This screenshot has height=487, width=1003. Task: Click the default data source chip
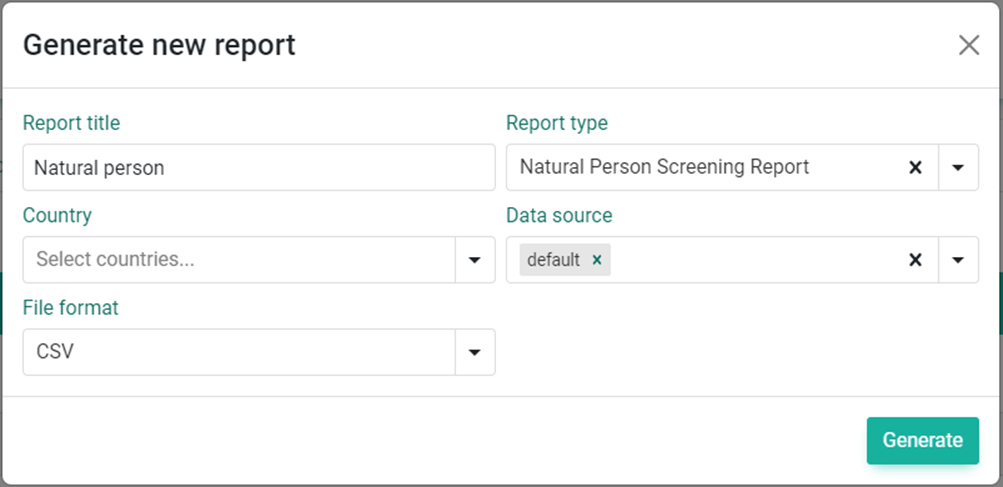point(554,260)
